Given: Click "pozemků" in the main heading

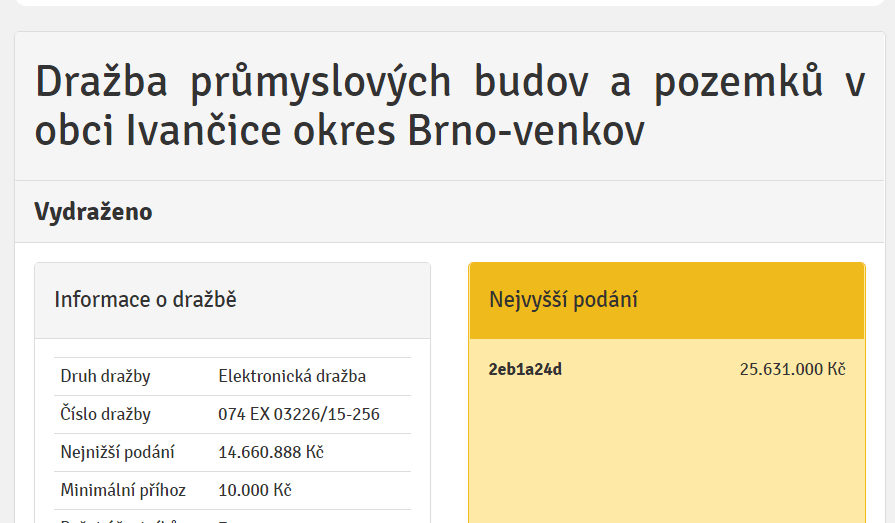Looking at the screenshot, I should click(x=738, y=84).
